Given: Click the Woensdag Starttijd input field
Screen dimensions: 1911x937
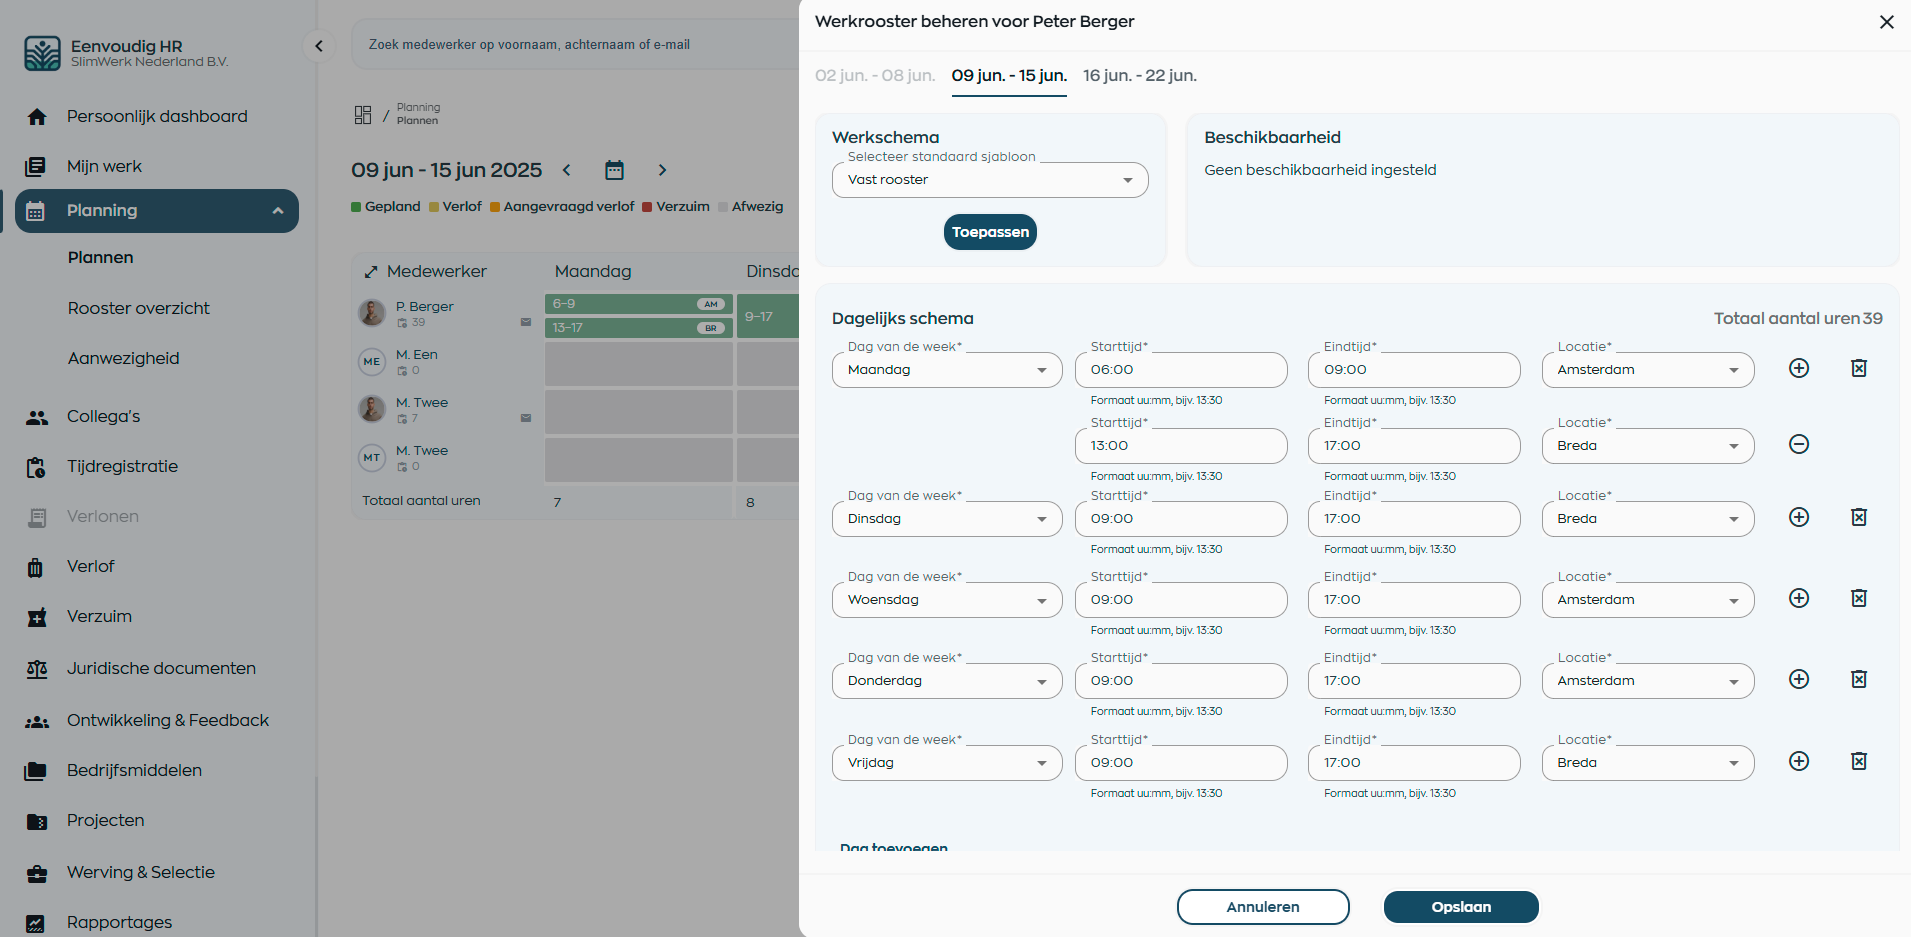Looking at the screenshot, I should [1180, 600].
